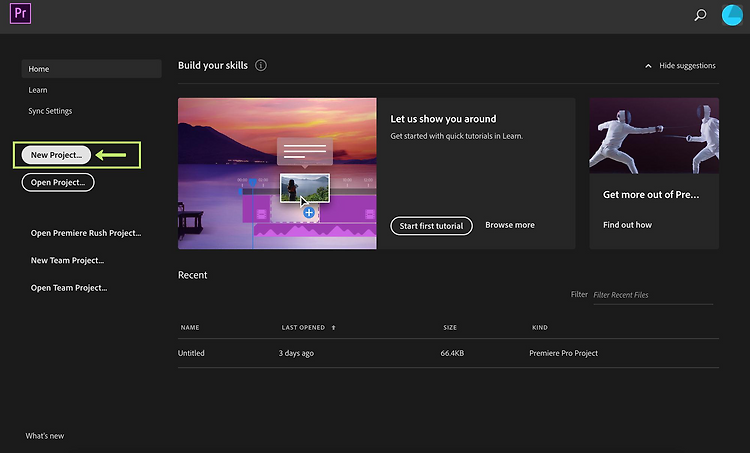This screenshot has width=750, height=453.
Task: Click the Let us show you around heading
Action: 443,119
